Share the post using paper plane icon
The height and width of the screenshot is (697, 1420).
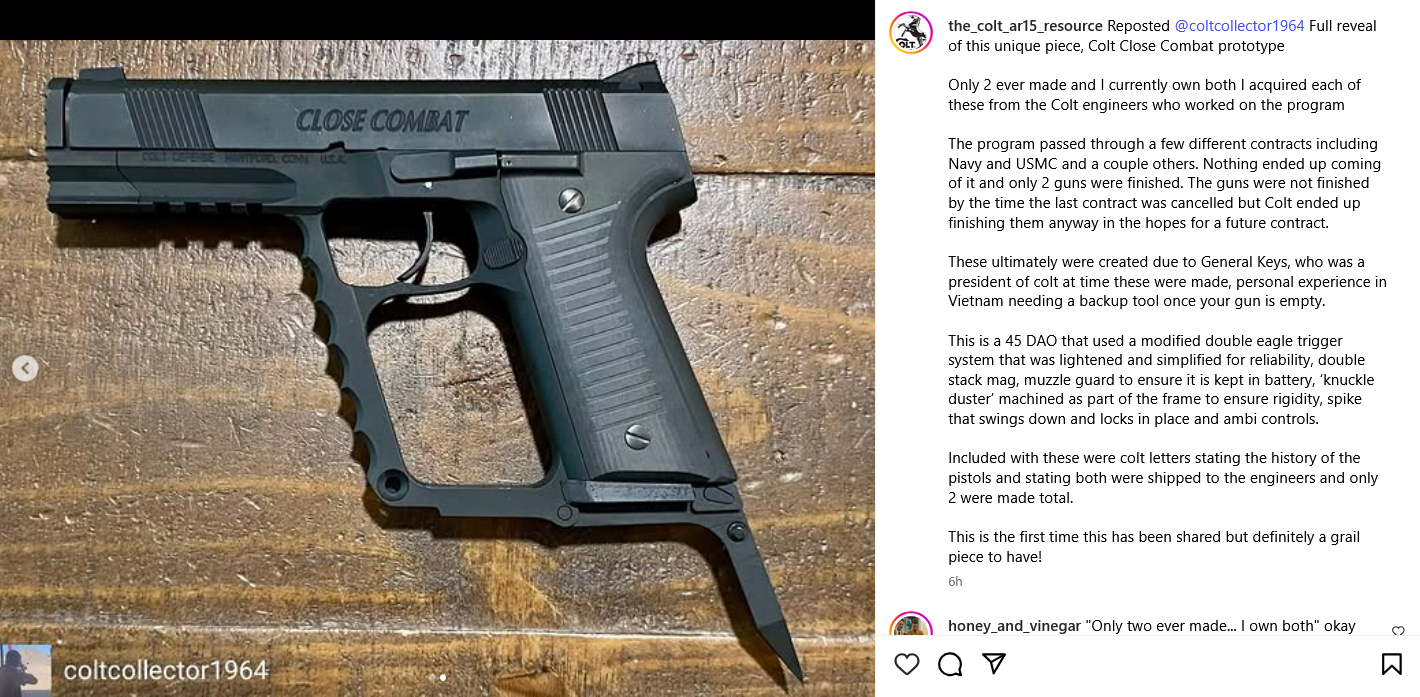click(x=993, y=664)
